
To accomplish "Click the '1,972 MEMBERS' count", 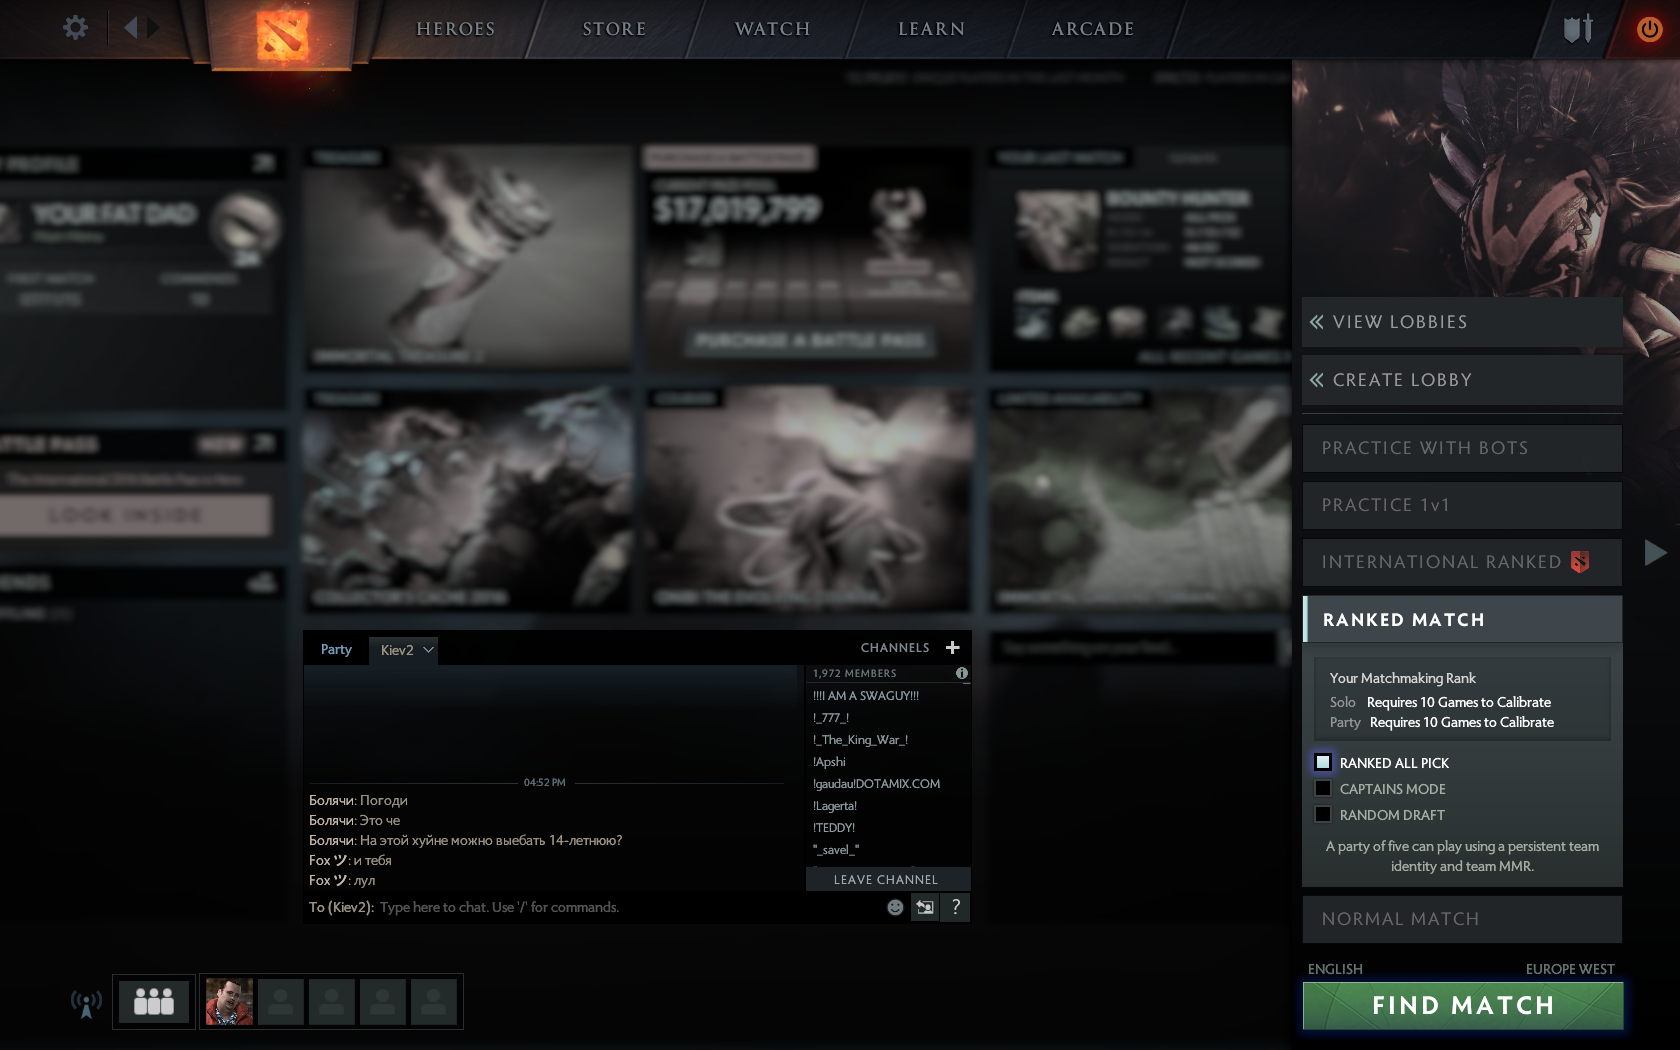I will click(x=855, y=674).
